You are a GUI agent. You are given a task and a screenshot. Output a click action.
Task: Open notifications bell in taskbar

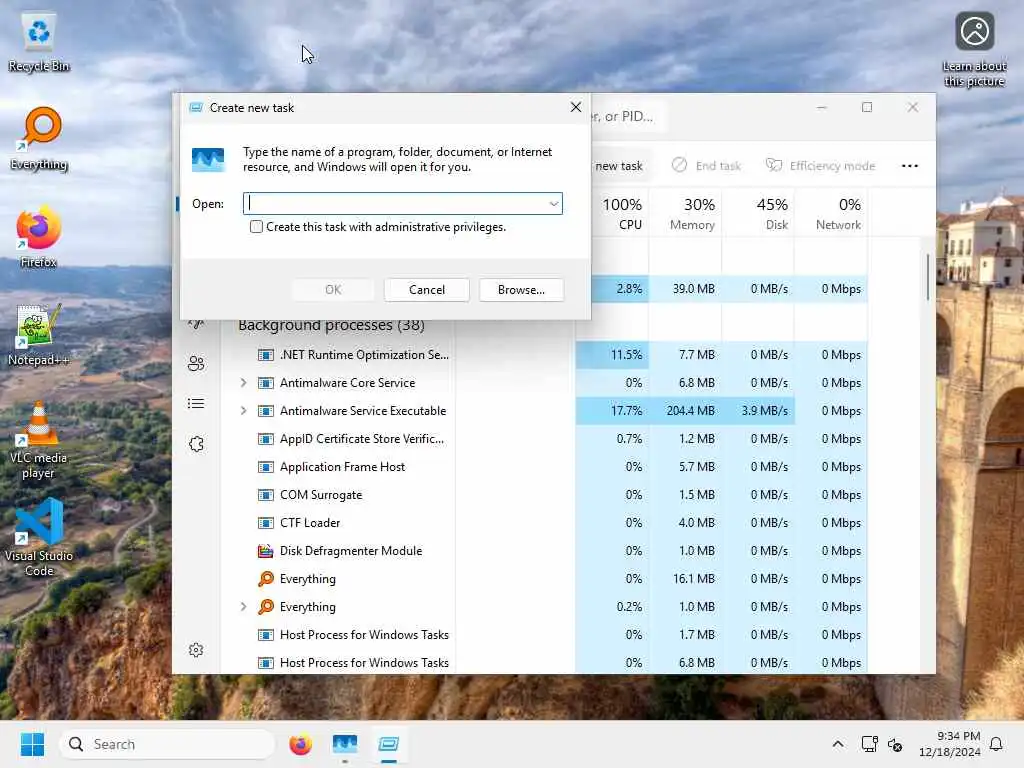(x=996, y=744)
